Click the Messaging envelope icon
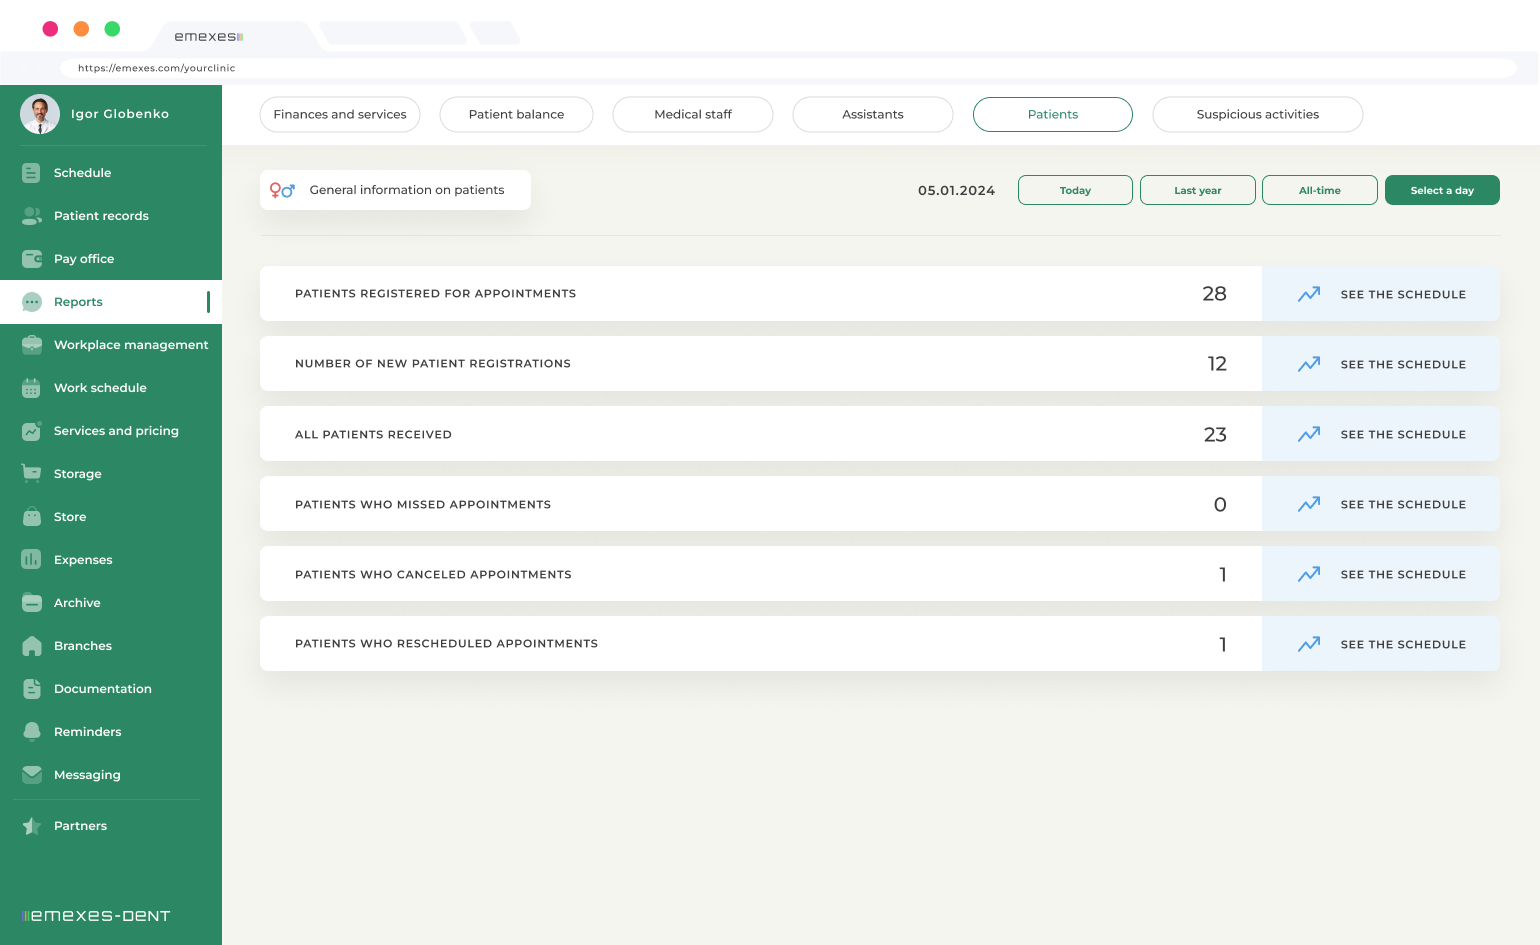The image size is (1540, 945). (31, 775)
